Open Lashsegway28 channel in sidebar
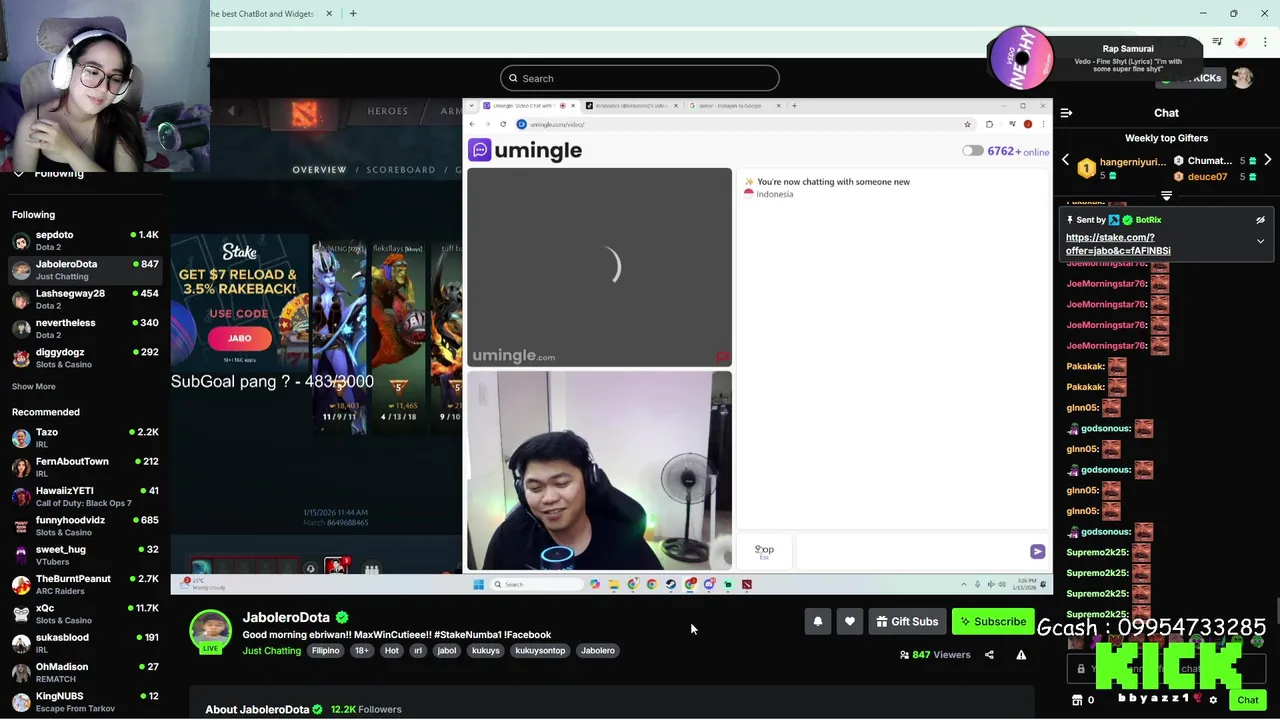This screenshot has height=720, width=1280. tap(85, 299)
